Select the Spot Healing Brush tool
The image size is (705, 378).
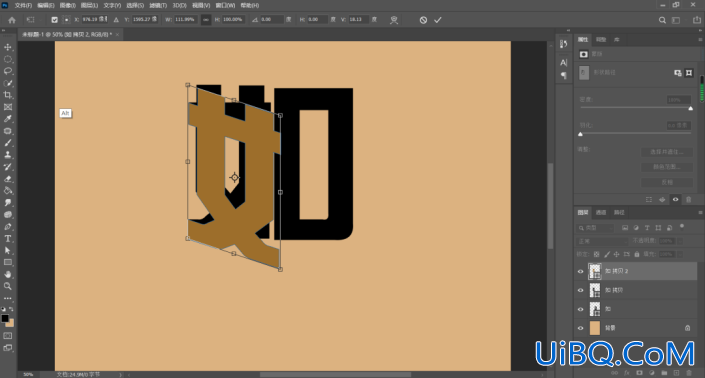click(8, 131)
